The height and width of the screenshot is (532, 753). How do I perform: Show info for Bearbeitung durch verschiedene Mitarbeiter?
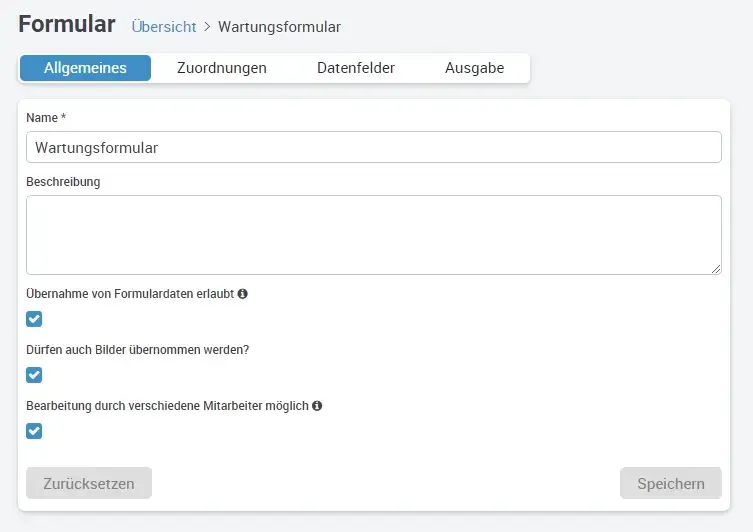point(317,406)
